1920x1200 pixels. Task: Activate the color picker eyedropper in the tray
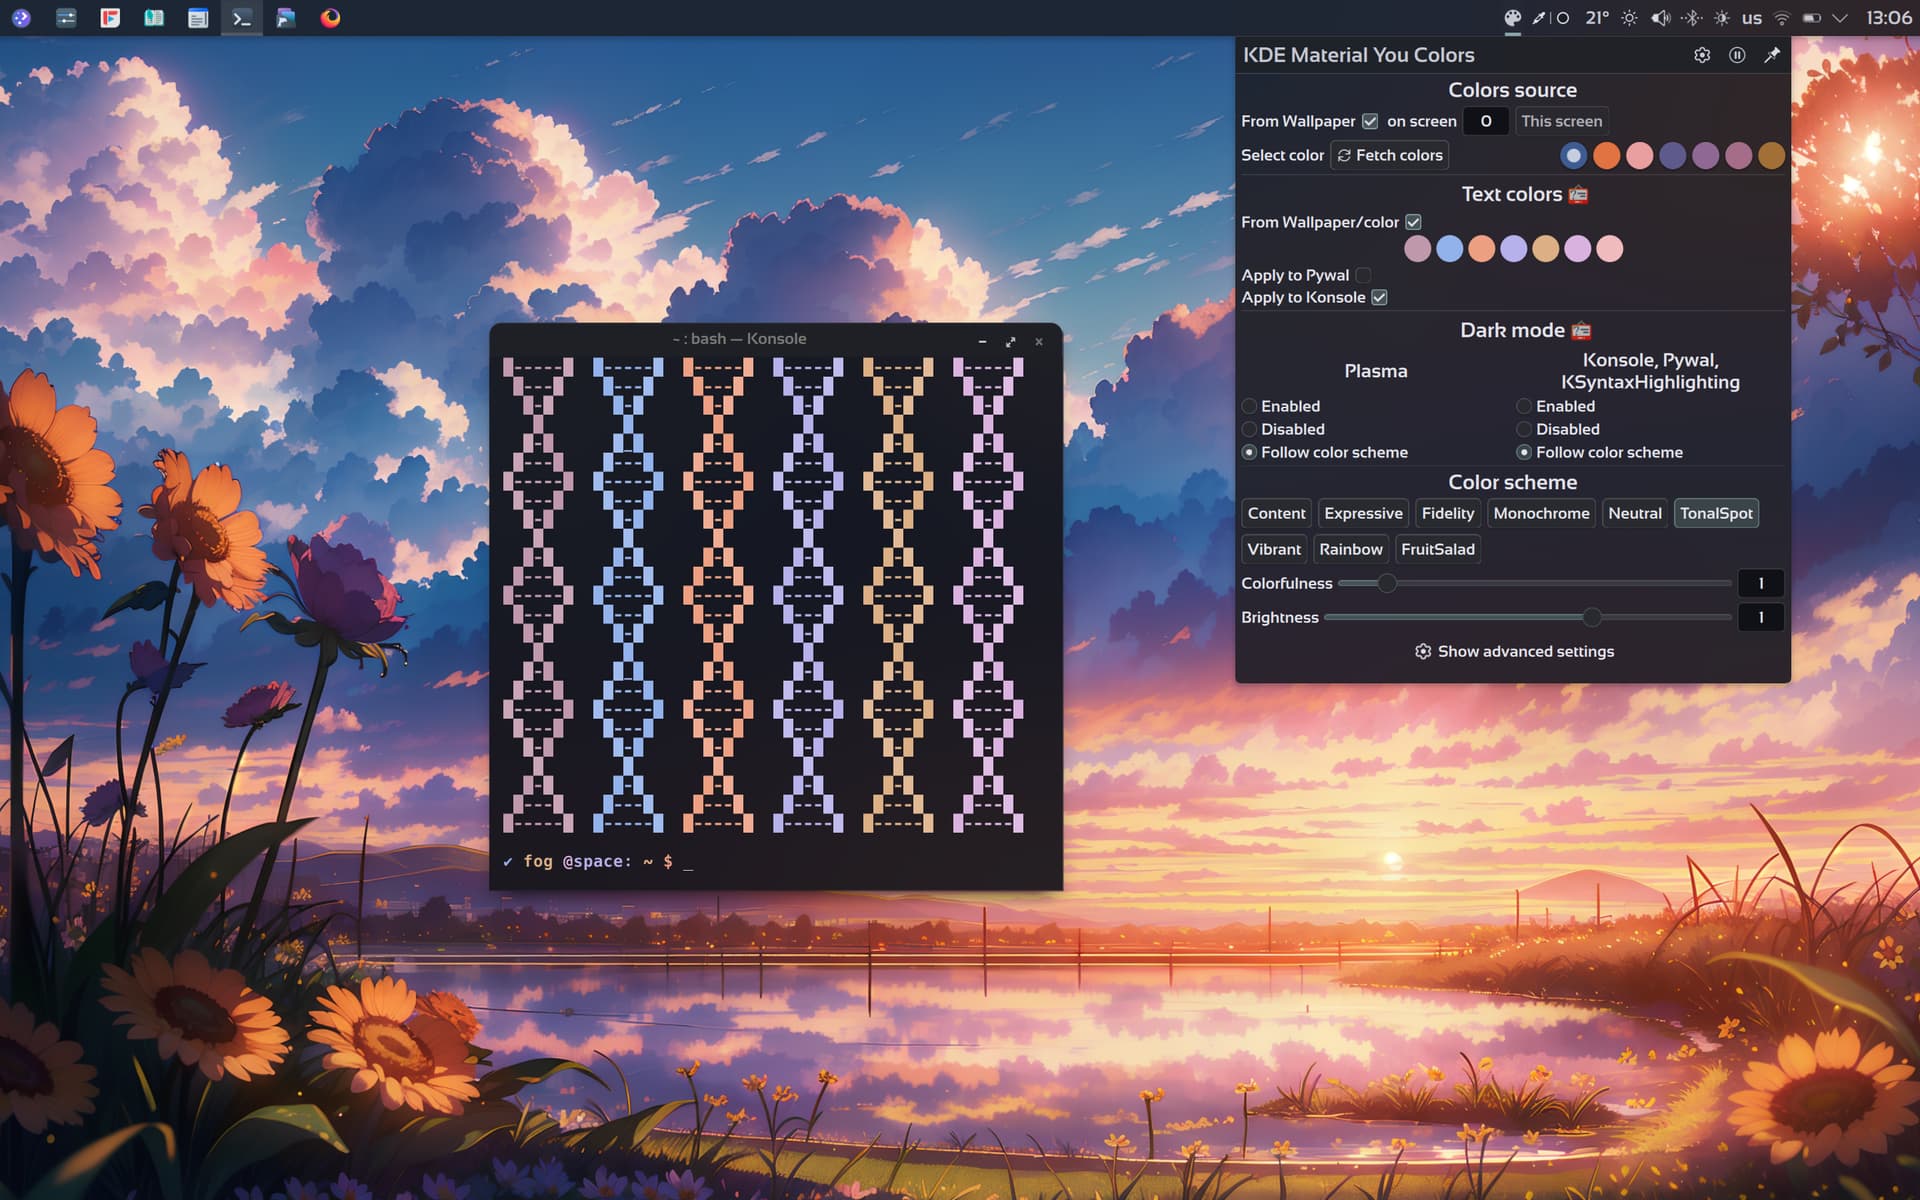[1540, 18]
